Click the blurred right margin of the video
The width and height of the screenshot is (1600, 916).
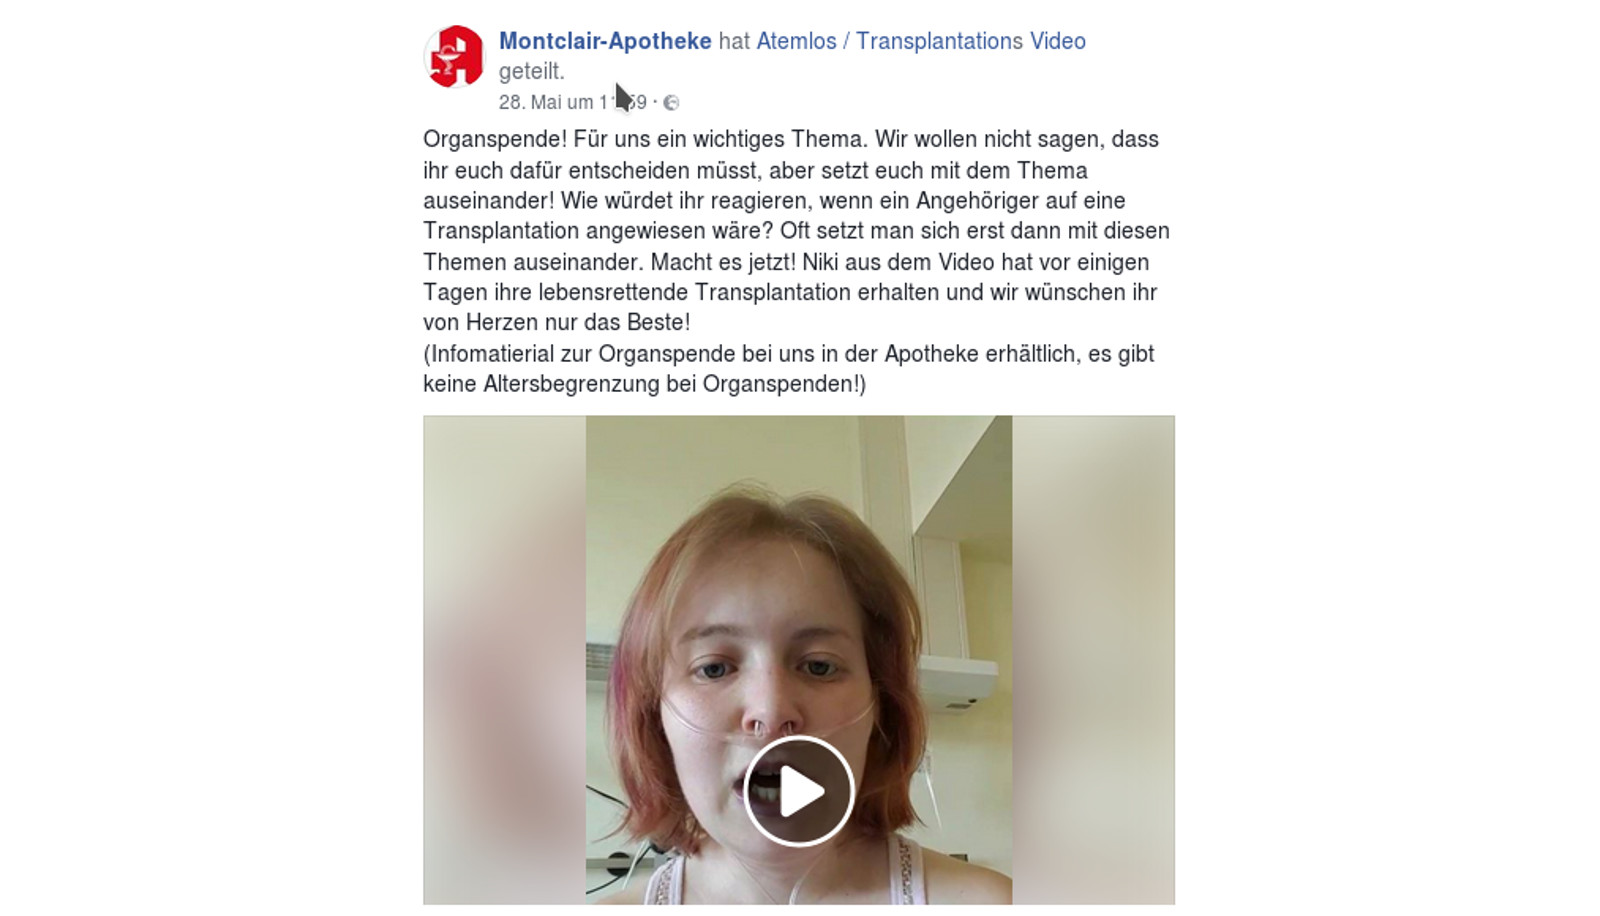[1093, 660]
